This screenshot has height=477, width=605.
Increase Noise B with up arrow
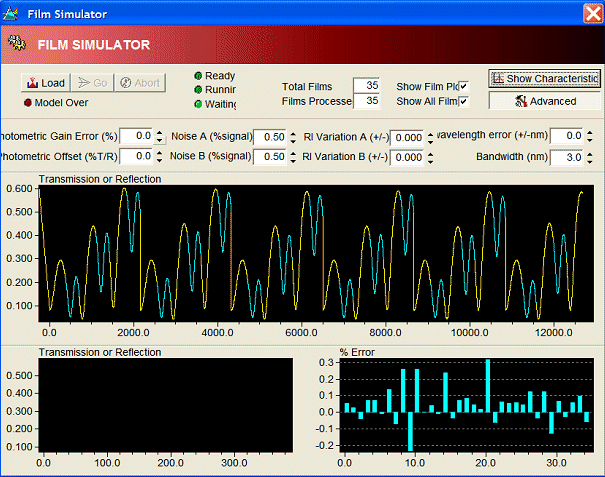(293, 154)
